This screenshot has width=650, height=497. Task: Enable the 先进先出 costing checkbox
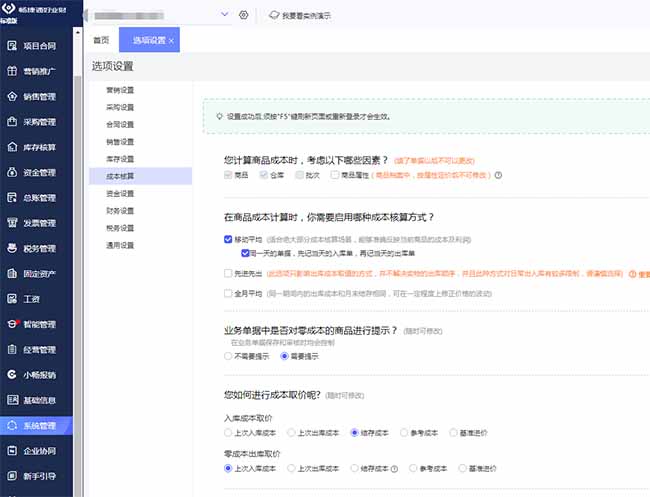pyautogui.click(x=229, y=271)
